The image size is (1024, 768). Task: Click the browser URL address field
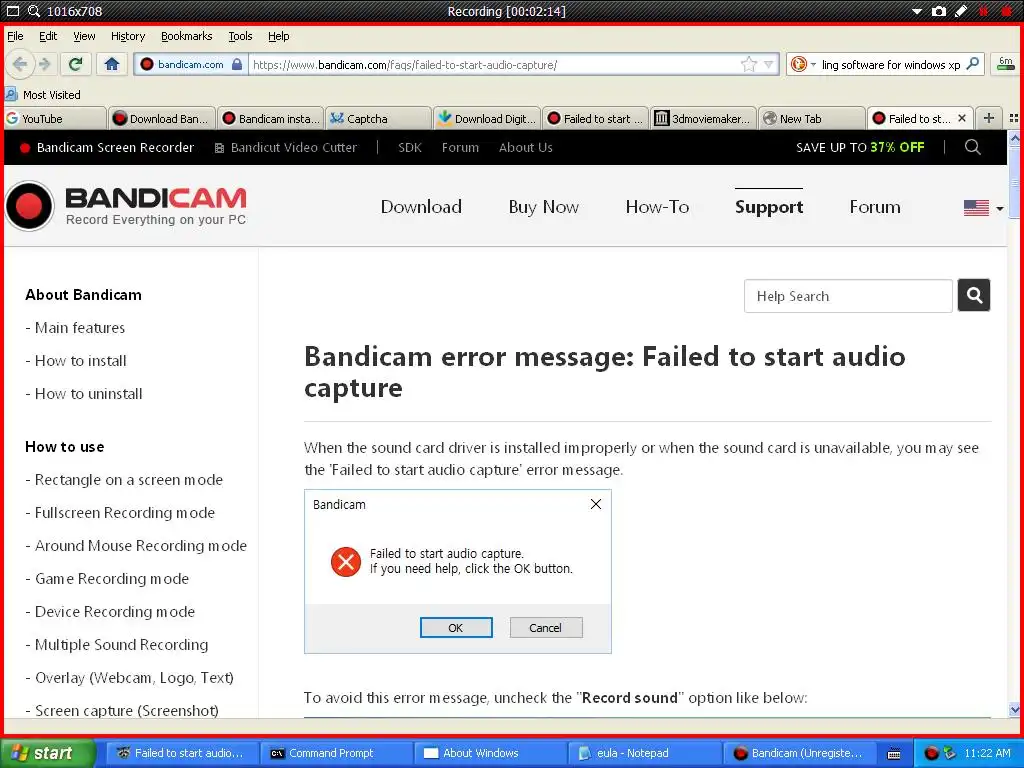tap(495, 64)
